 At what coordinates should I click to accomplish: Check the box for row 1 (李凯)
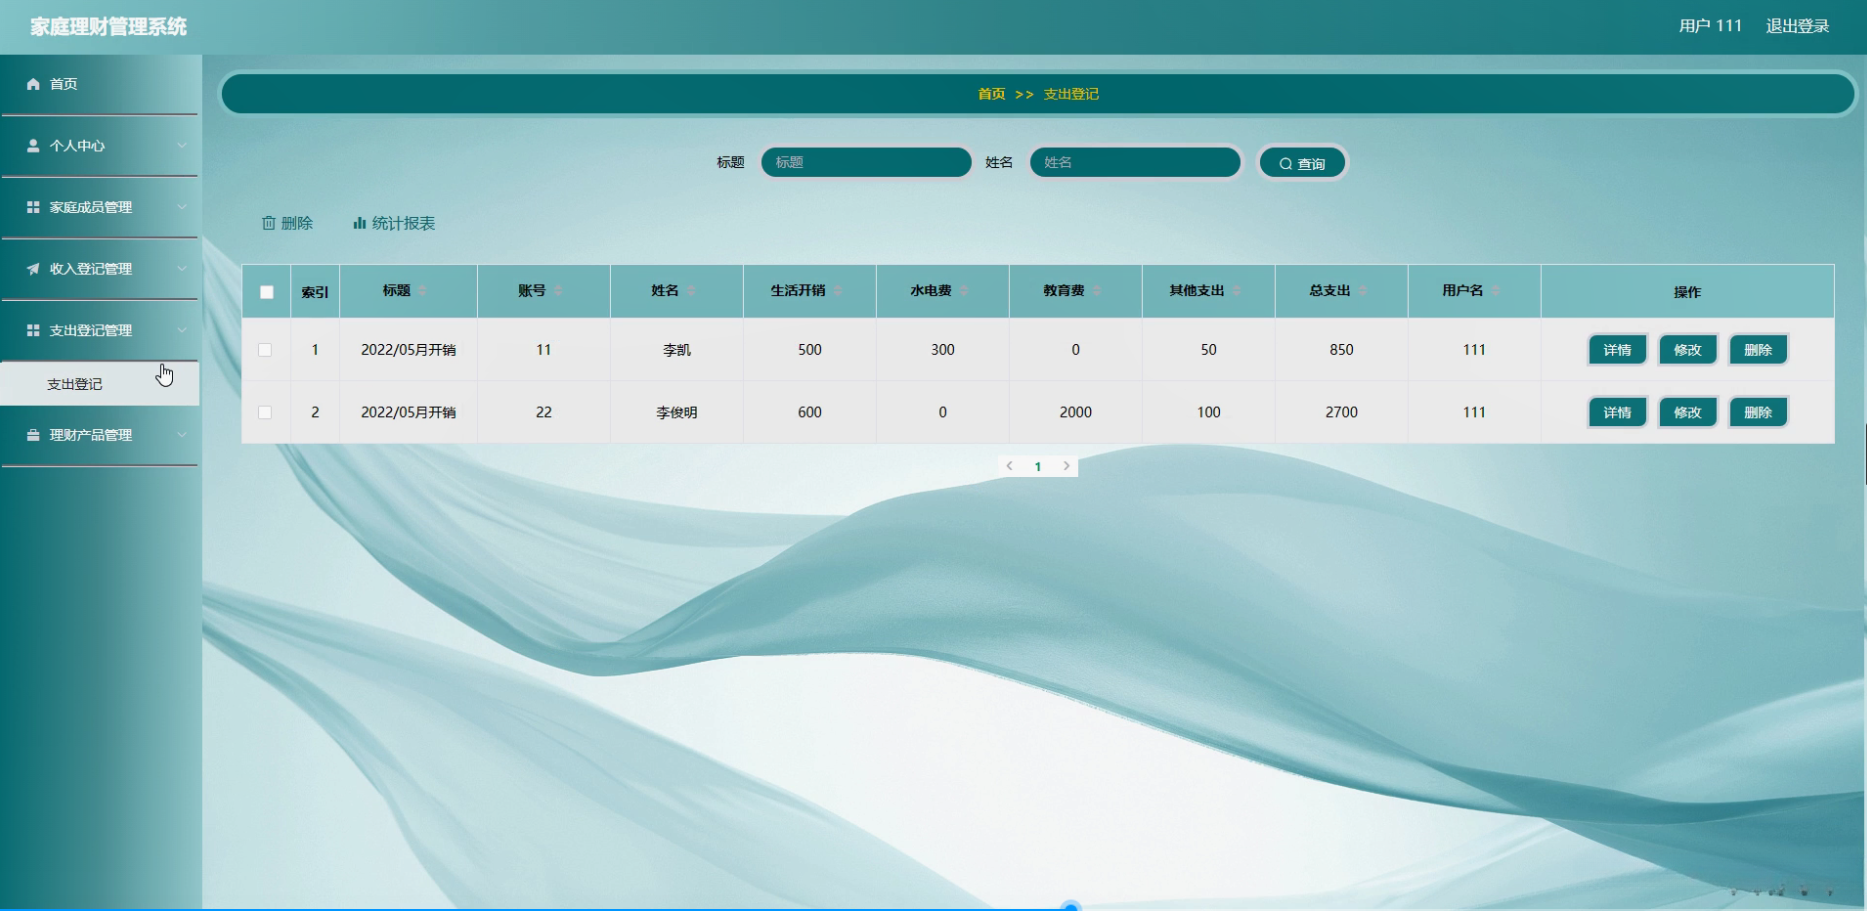point(265,350)
